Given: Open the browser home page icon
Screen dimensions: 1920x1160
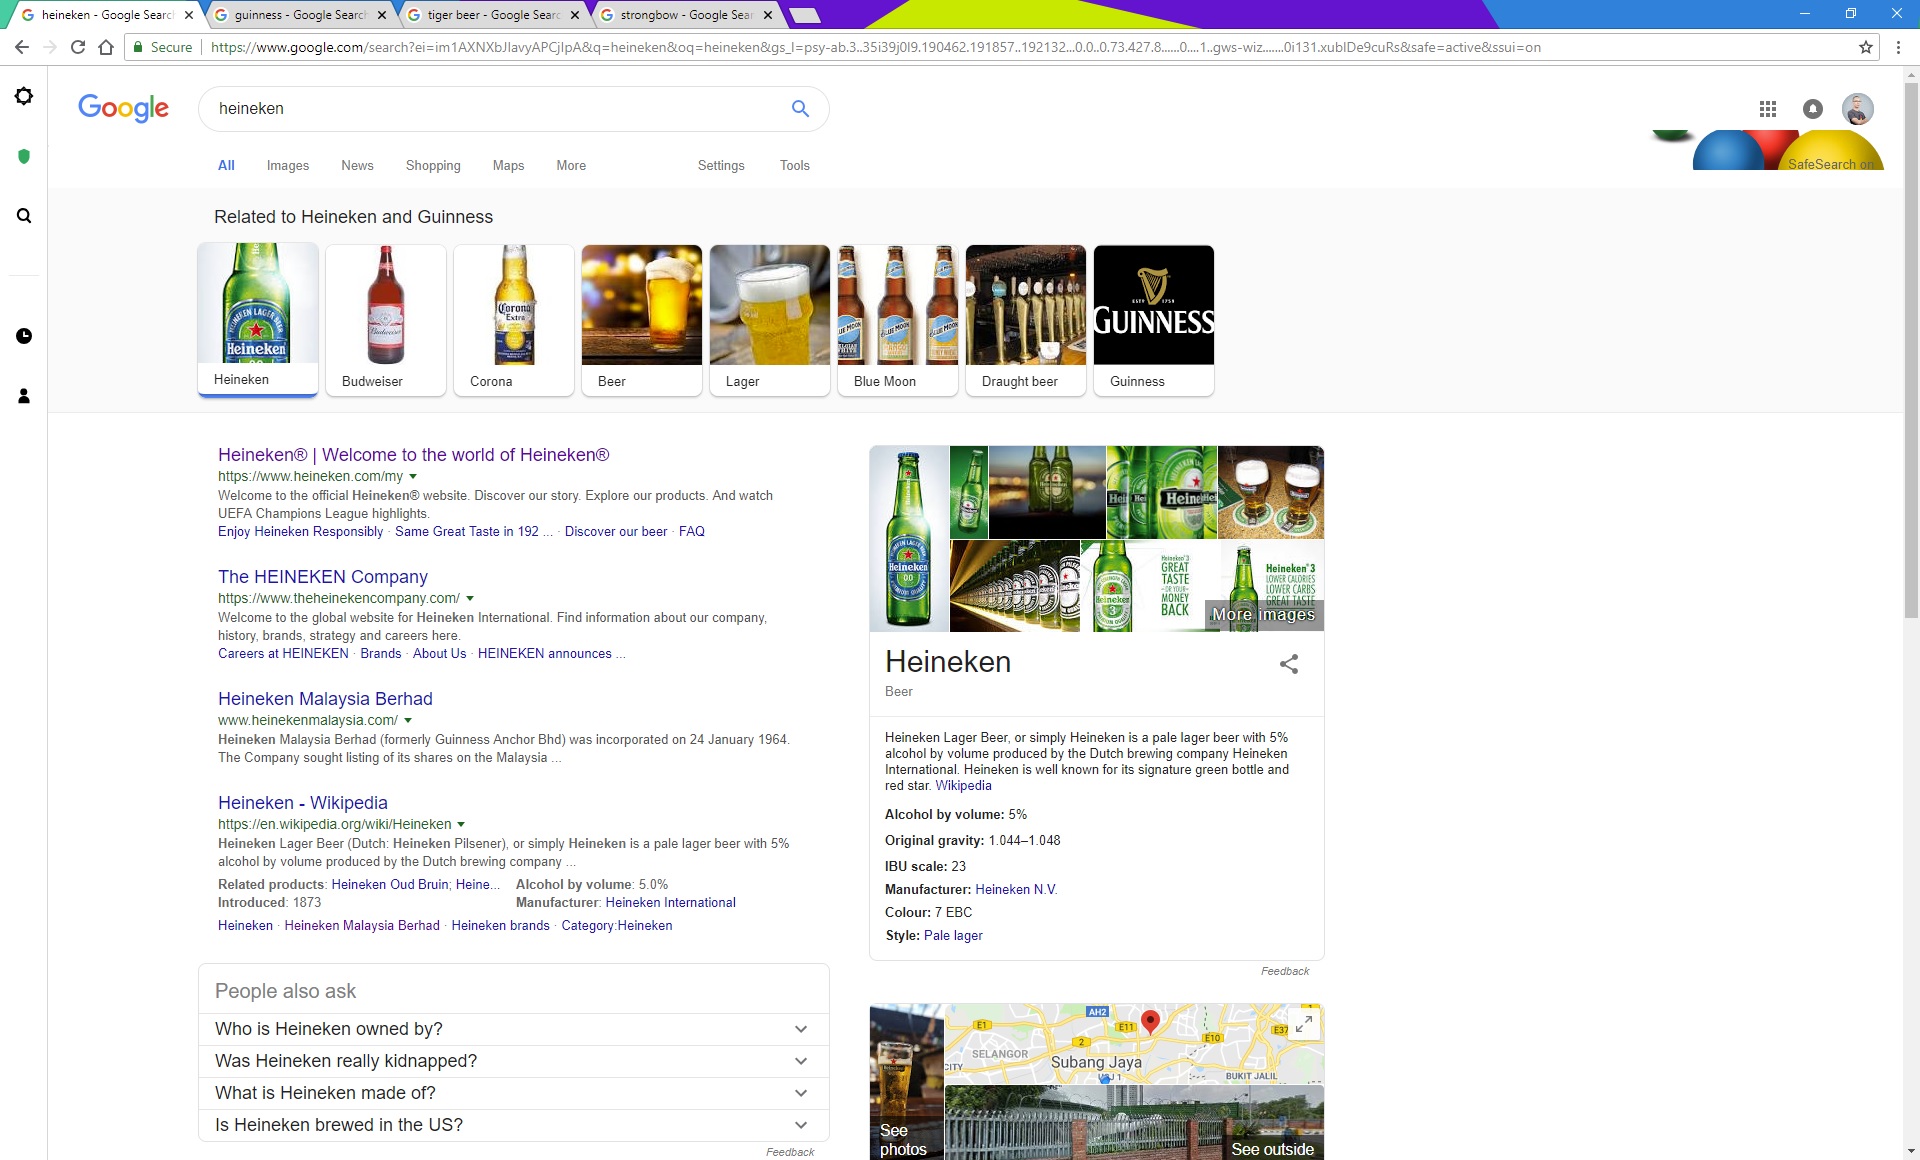Looking at the screenshot, I should click(106, 47).
